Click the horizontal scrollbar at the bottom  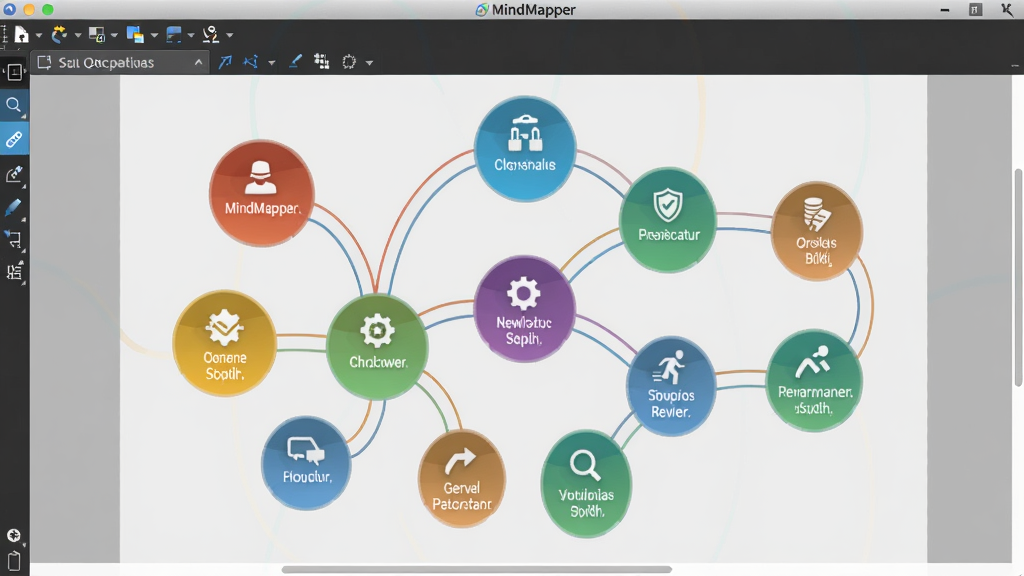point(477,569)
